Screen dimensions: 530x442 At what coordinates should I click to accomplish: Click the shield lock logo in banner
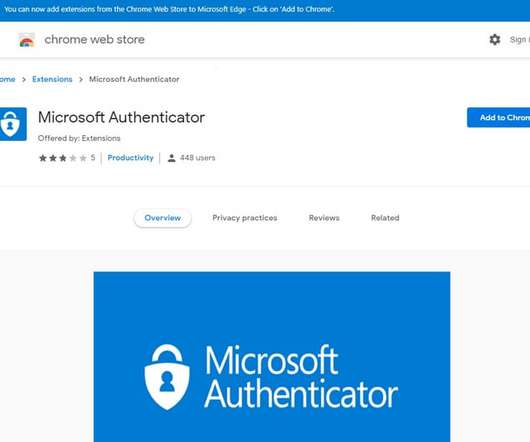click(x=167, y=377)
